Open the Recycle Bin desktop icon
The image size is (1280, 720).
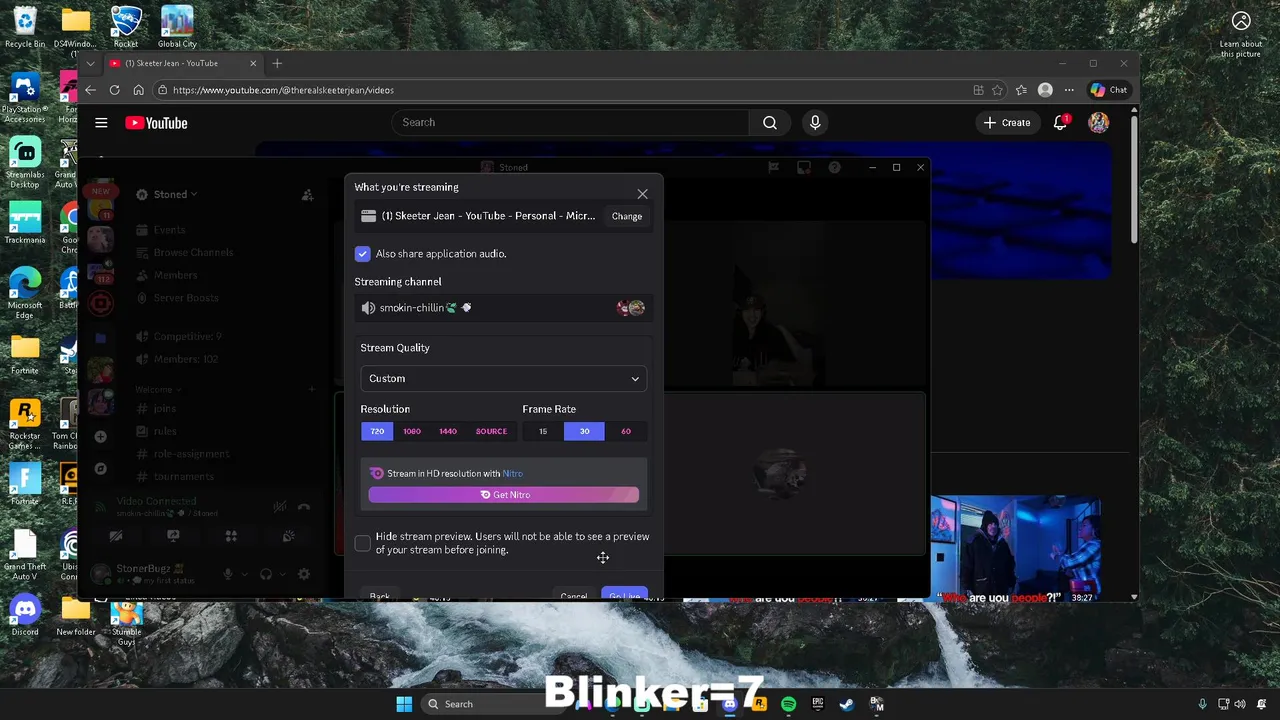25,27
